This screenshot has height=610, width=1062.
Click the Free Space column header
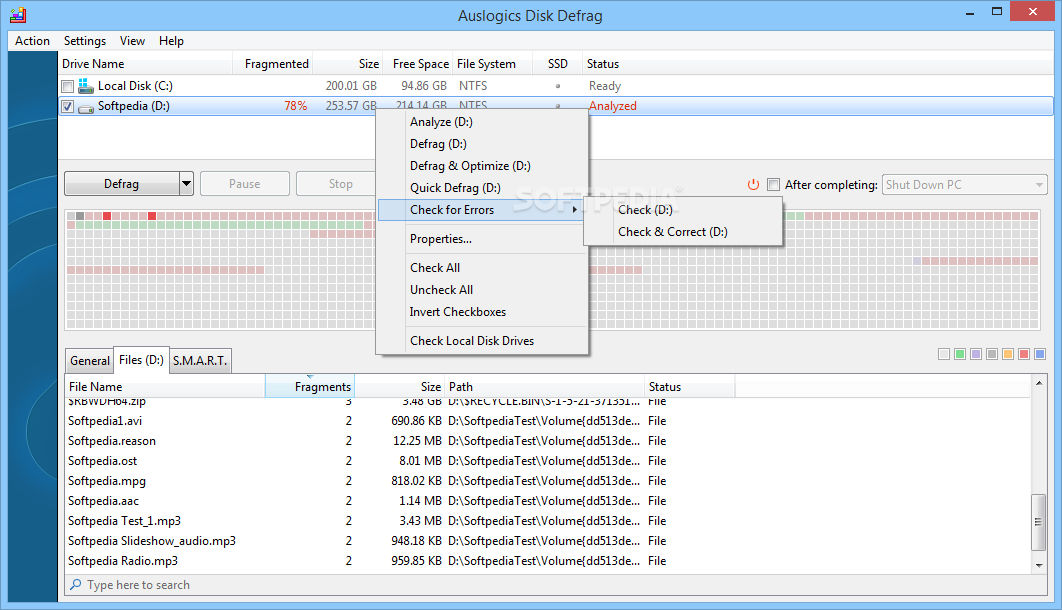418,64
